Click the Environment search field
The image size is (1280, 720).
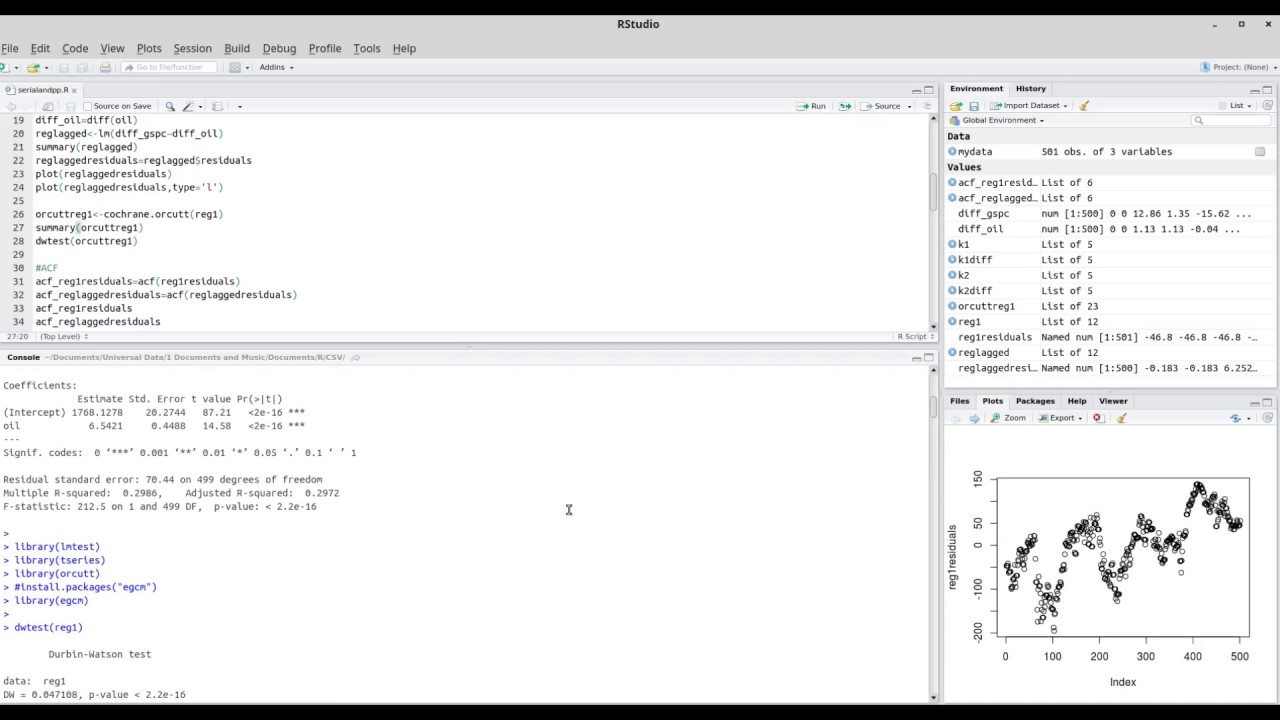1231,120
